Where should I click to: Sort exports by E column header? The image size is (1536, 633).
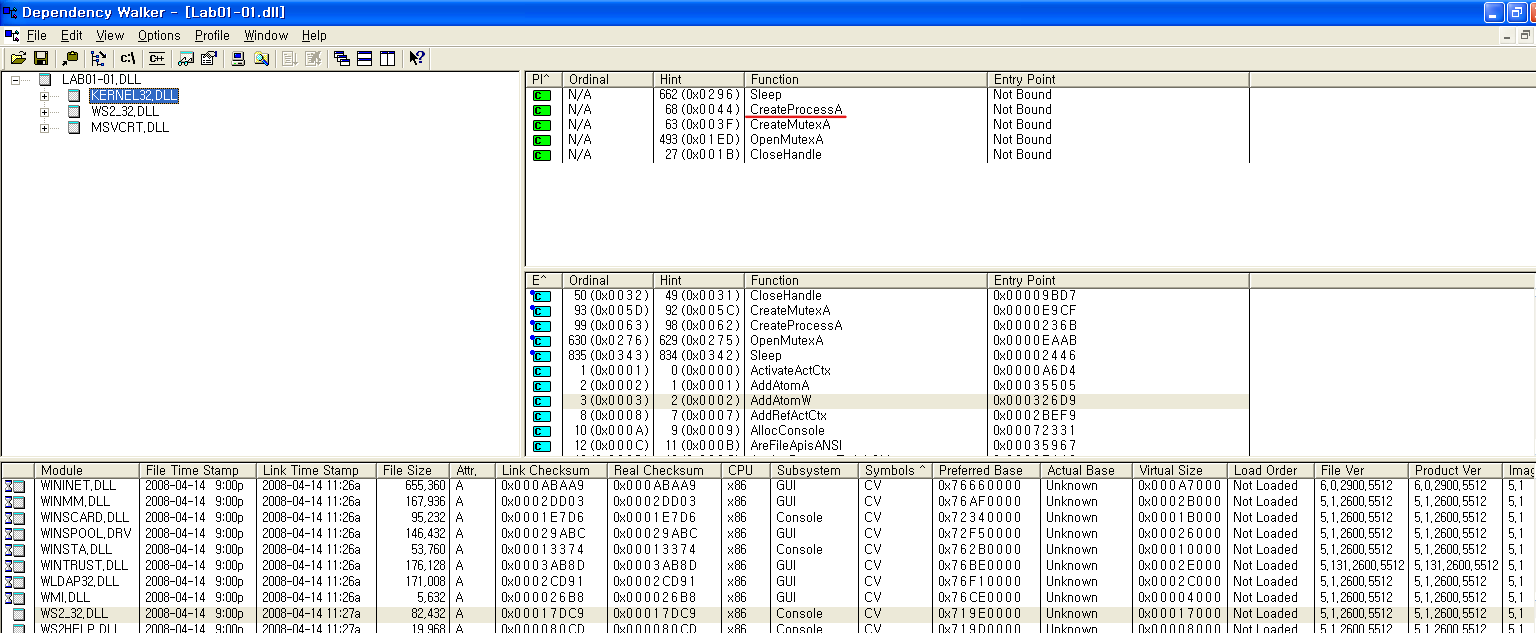point(543,280)
